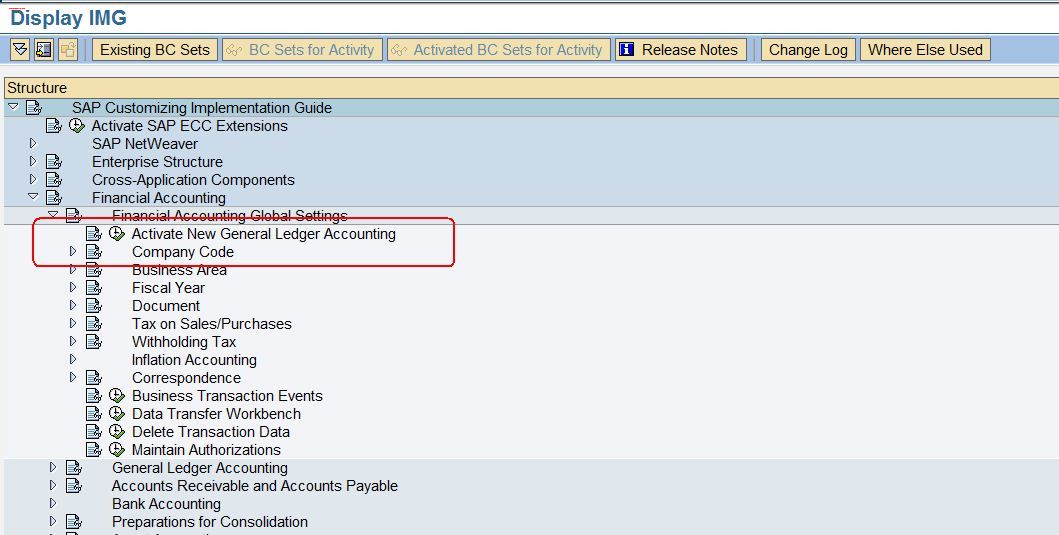Expand the Company Code node
Viewport: 1059px width, 535px height.
(73, 251)
